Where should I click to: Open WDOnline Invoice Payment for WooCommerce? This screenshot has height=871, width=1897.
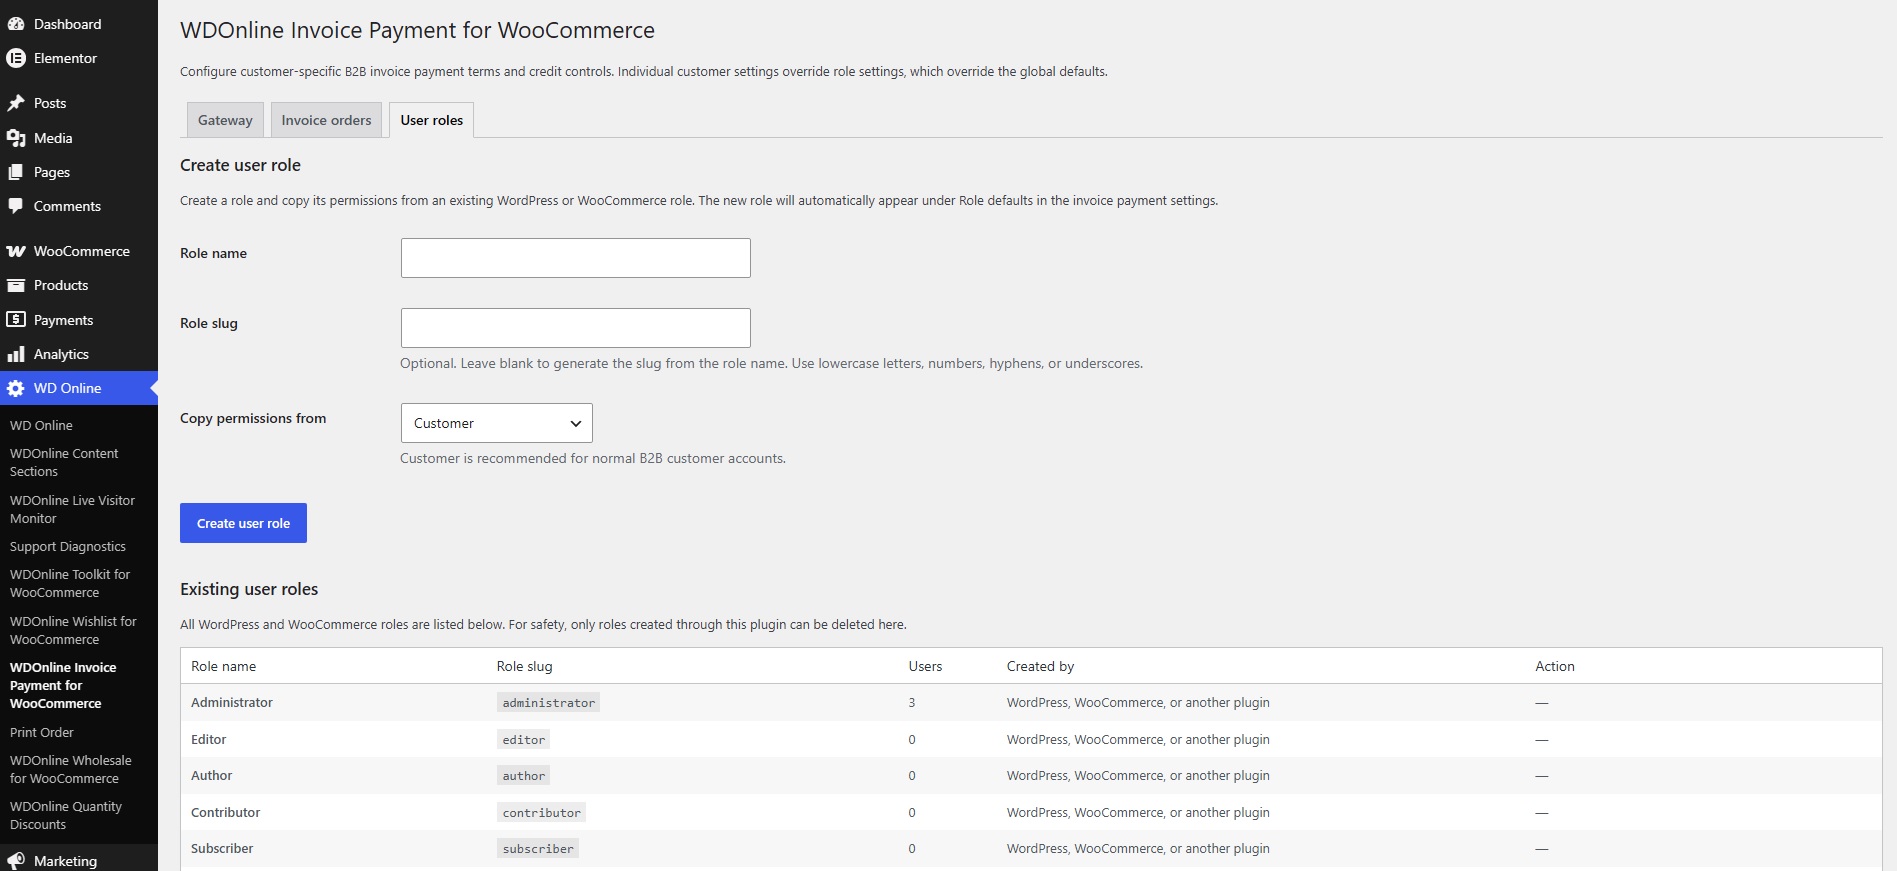click(63, 685)
